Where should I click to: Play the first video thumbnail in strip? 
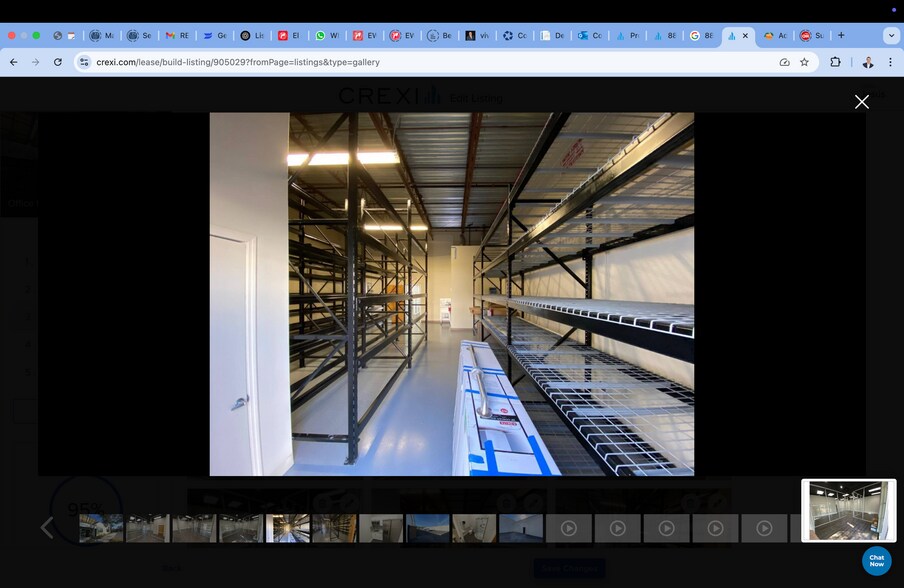(x=568, y=528)
